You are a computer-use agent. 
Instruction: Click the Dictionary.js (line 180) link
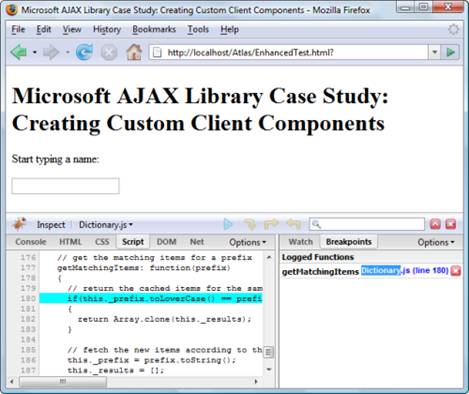(405, 270)
